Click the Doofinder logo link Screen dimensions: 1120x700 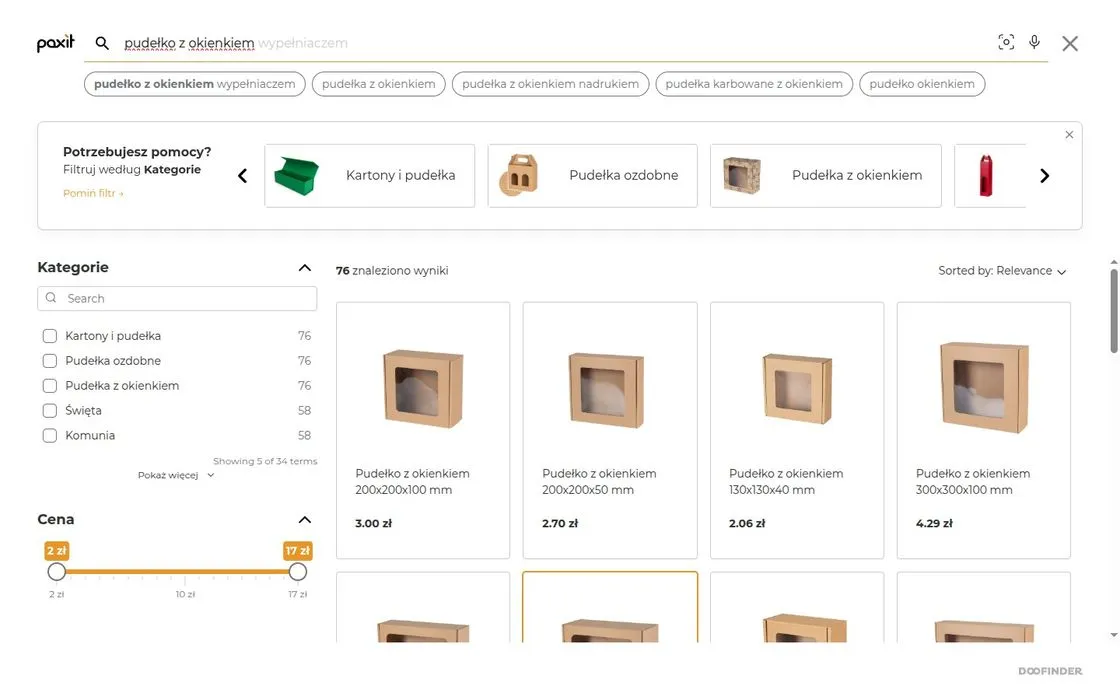point(1050,671)
